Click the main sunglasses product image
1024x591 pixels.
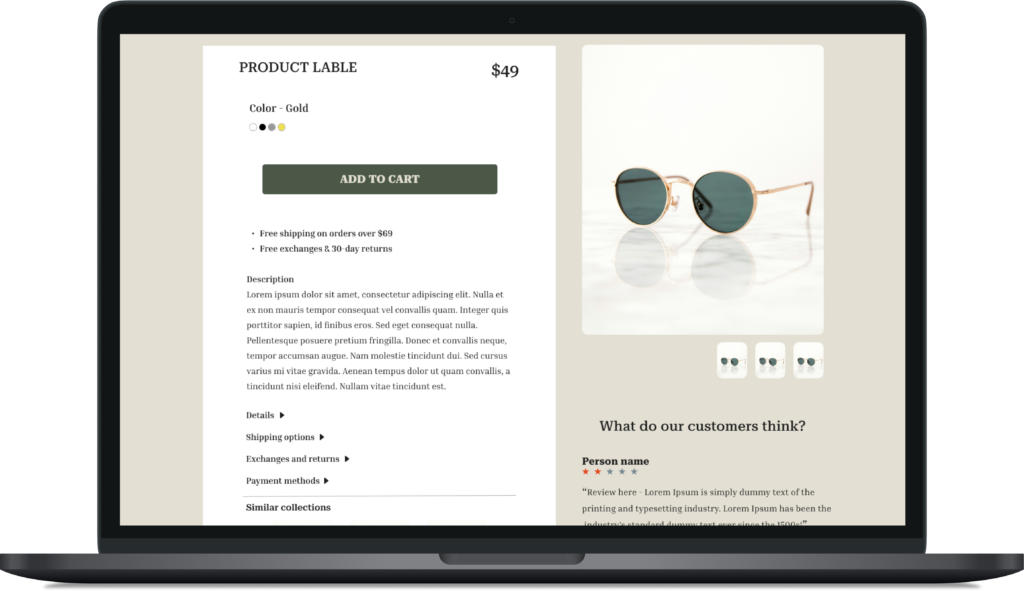[703, 190]
